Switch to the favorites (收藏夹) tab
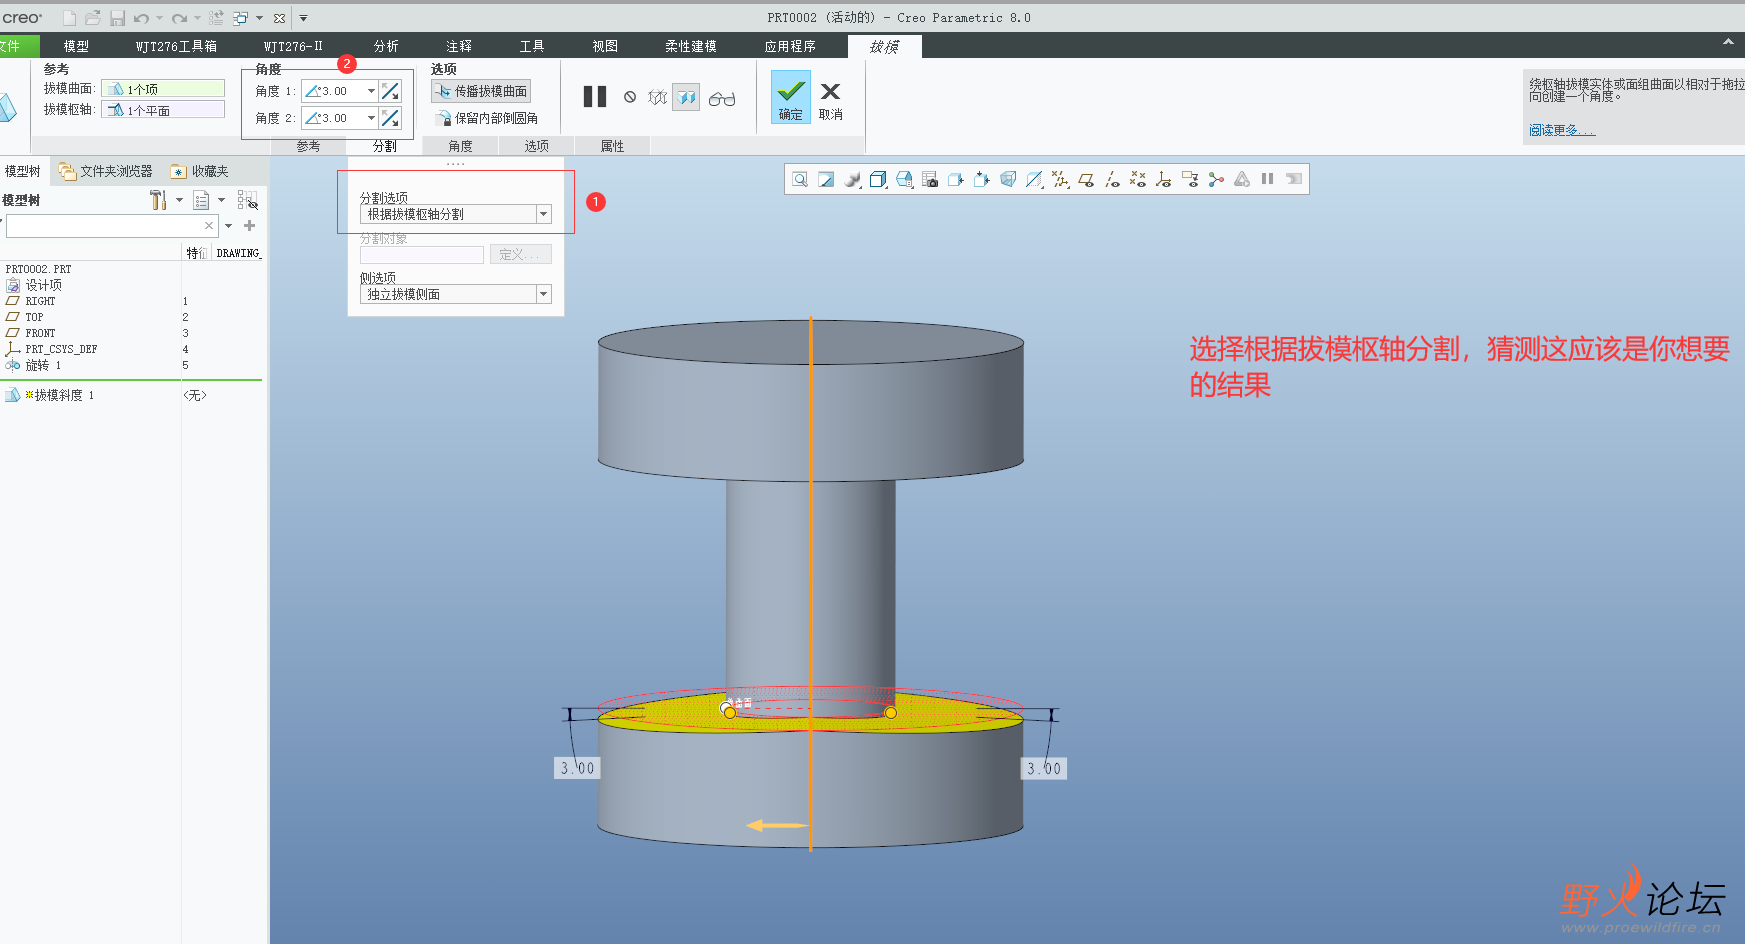 [x=200, y=171]
